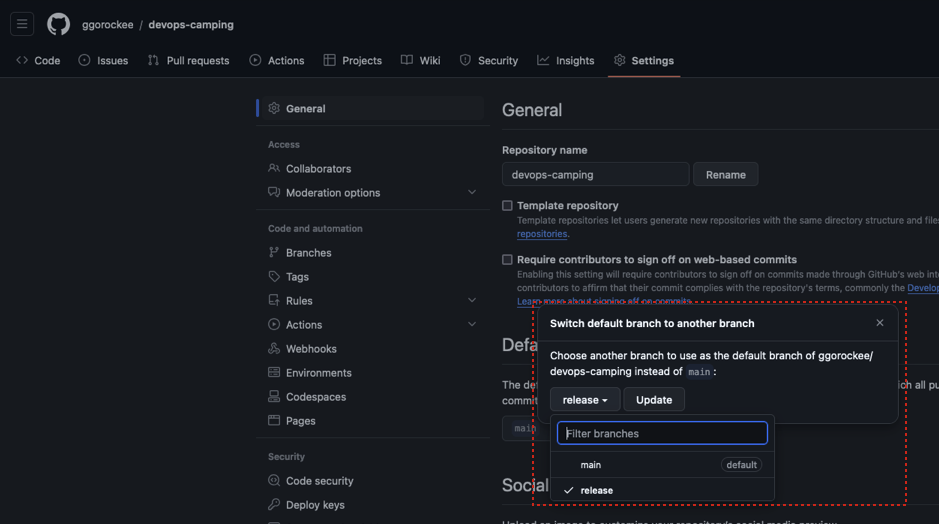The height and width of the screenshot is (524, 939).
Task: Click the Security tab label
Action: pyautogui.click(x=498, y=60)
